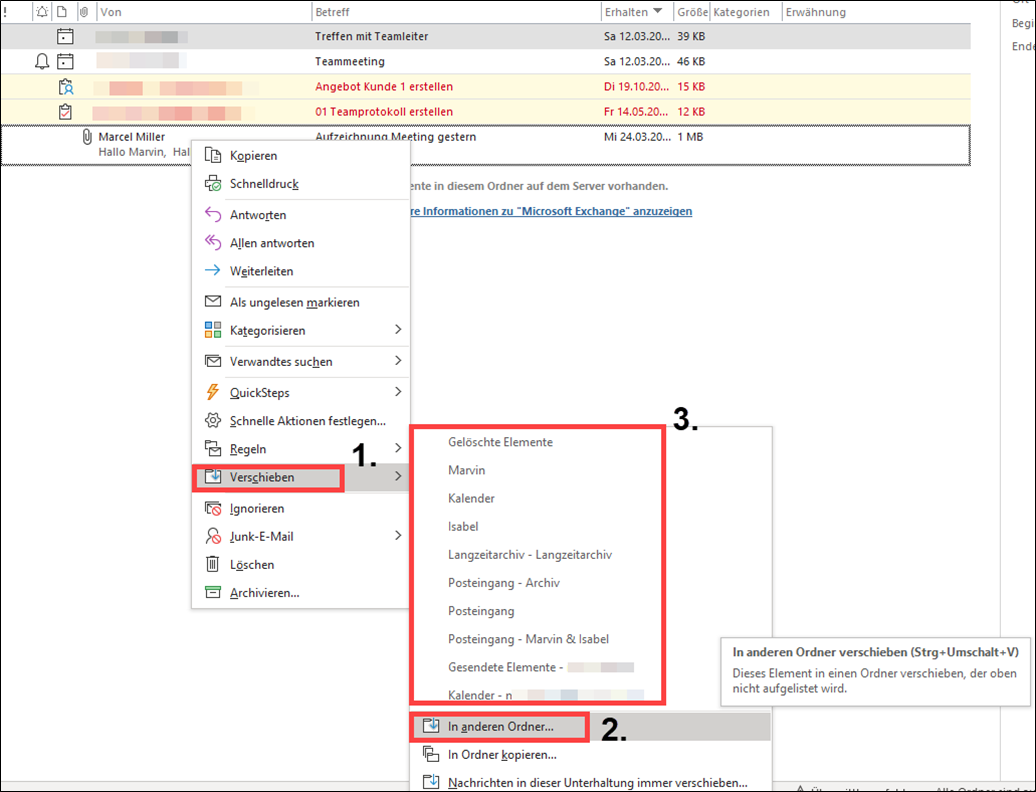This screenshot has width=1036, height=792.
Task: Select In Ordner kopieren… entry
Action: pyautogui.click(x=591, y=754)
